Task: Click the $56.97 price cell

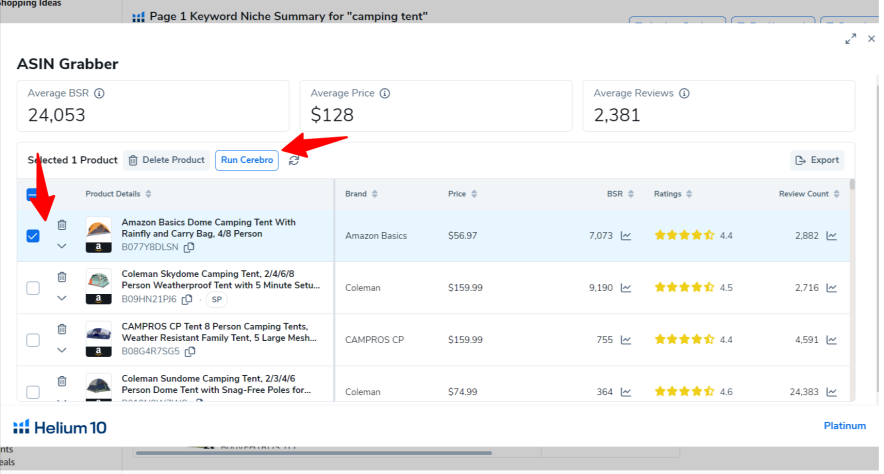Action: pyautogui.click(x=462, y=236)
